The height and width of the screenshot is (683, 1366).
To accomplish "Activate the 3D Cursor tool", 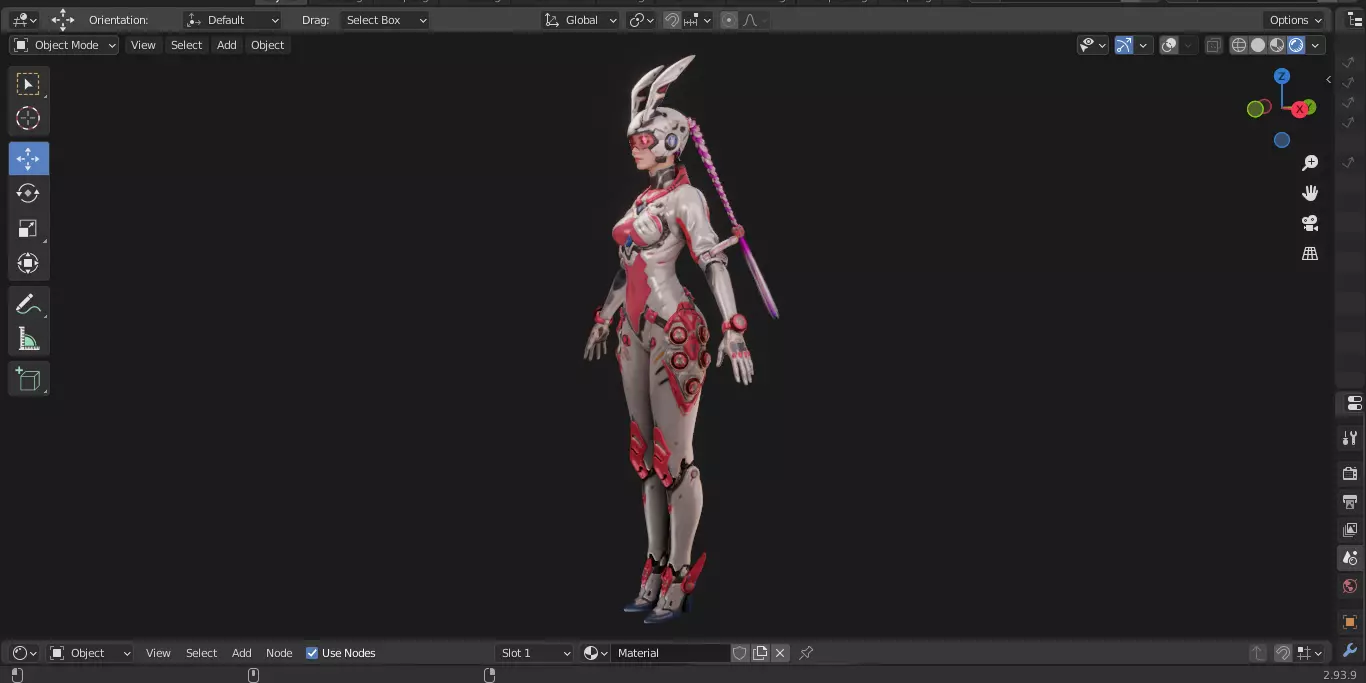I will [x=28, y=119].
